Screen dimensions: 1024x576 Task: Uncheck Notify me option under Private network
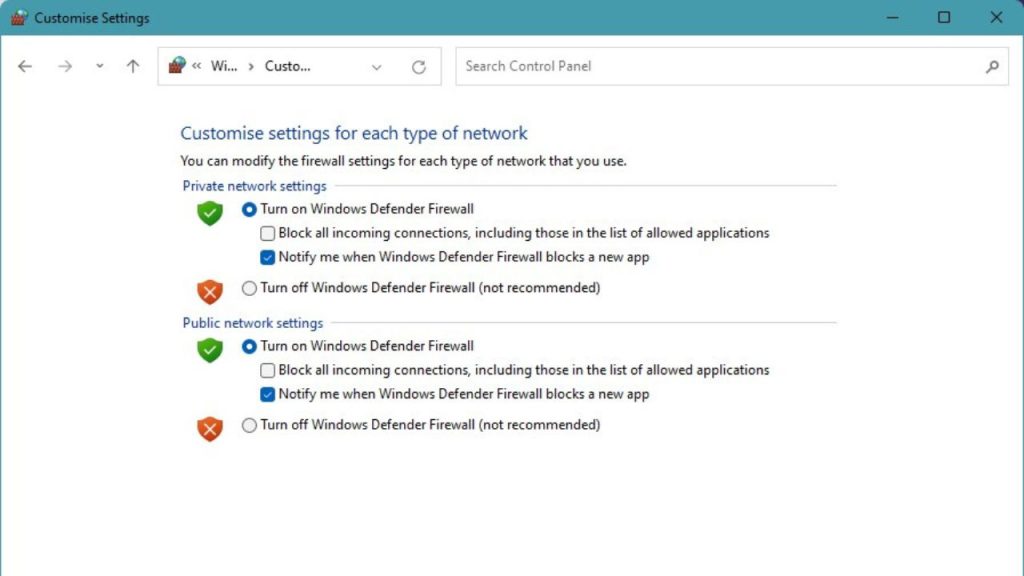tap(267, 257)
